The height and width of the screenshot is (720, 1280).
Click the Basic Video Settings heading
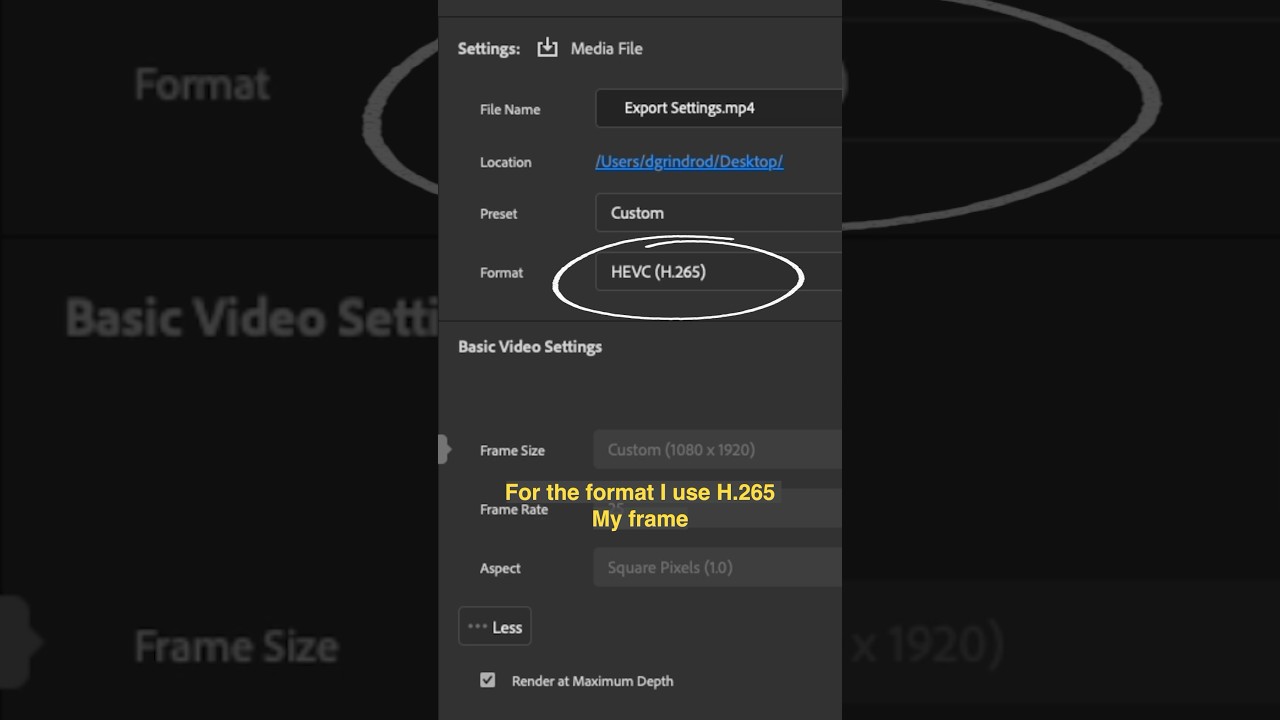pyautogui.click(x=530, y=347)
